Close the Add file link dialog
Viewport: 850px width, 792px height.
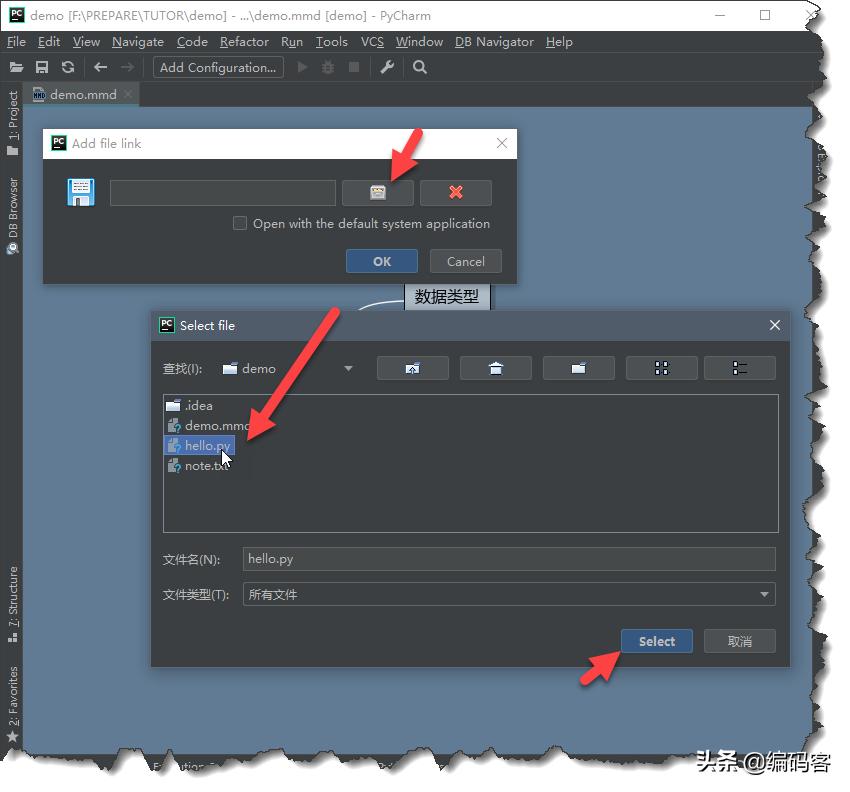coord(502,143)
